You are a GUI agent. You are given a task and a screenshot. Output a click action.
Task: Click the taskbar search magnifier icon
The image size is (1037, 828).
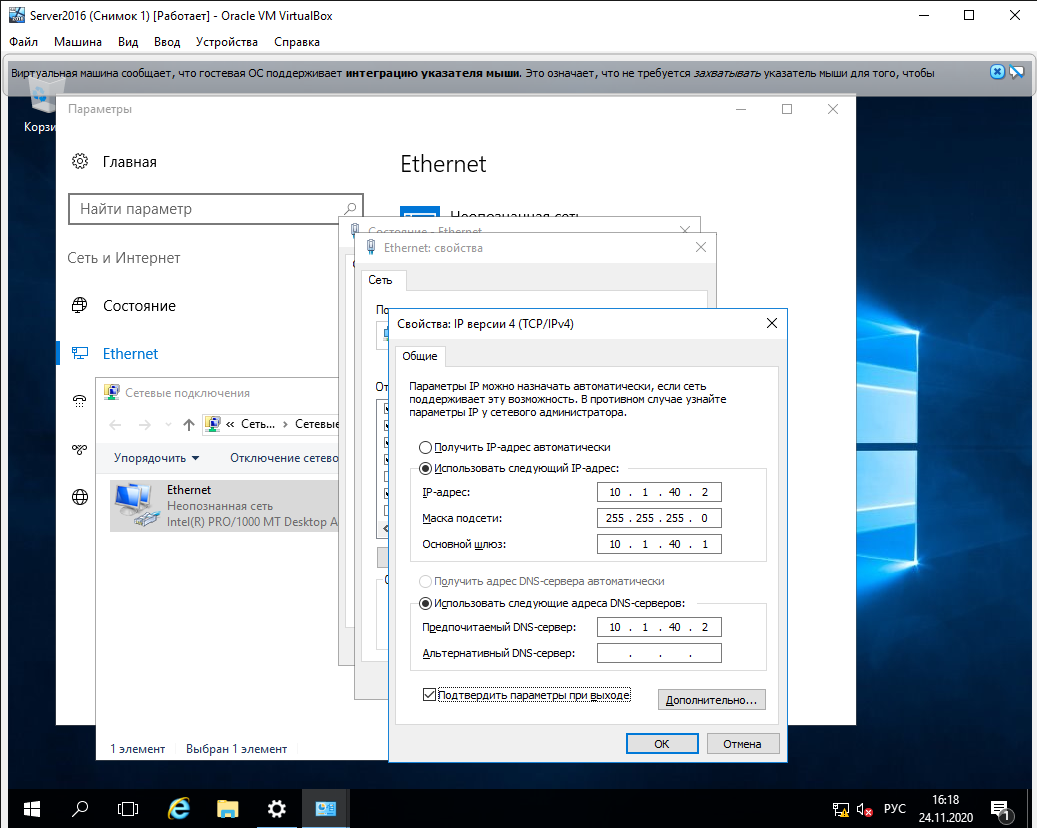pos(80,808)
